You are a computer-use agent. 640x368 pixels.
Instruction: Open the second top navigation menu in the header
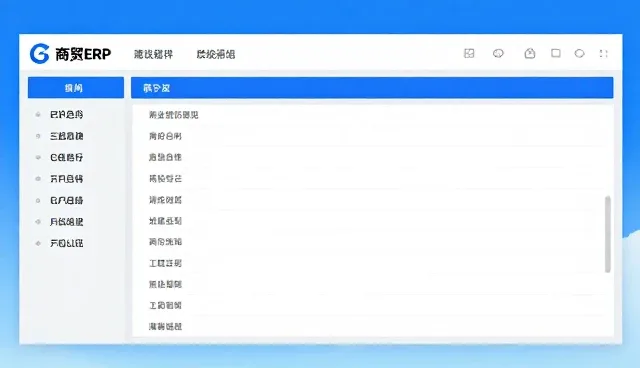coord(216,54)
